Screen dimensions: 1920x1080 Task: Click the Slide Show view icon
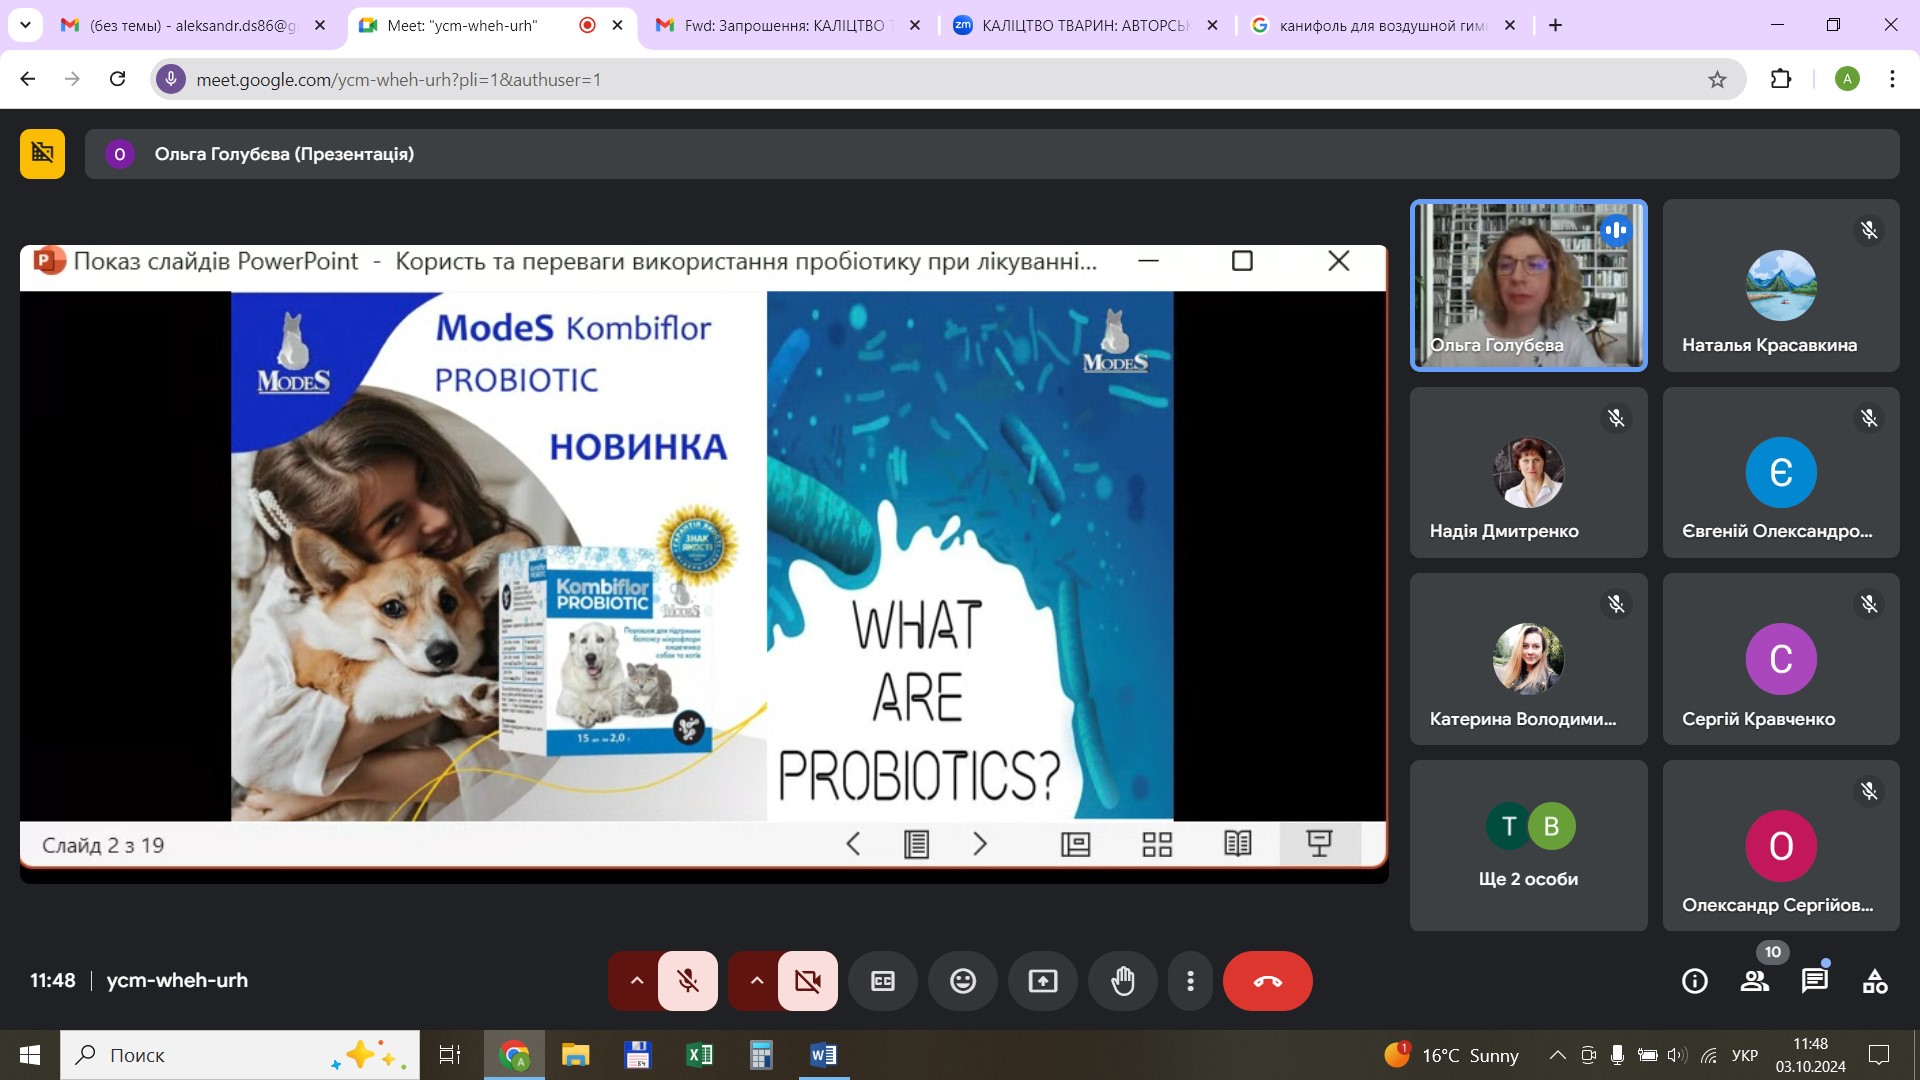[x=1320, y=844]
